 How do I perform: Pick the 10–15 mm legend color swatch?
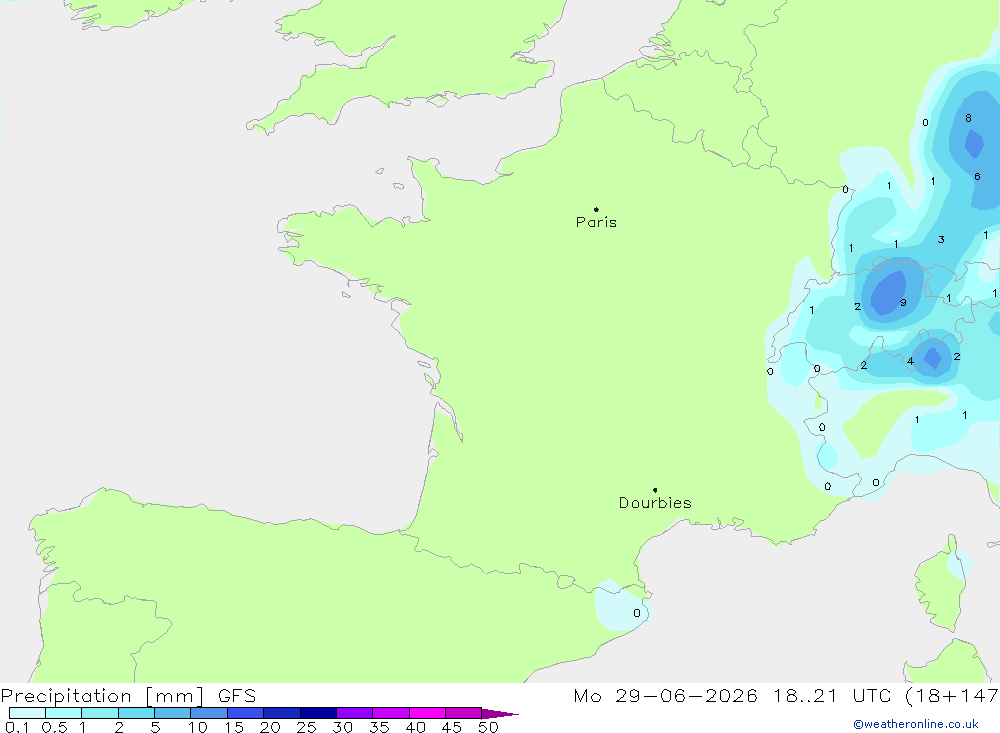(209, 713)
